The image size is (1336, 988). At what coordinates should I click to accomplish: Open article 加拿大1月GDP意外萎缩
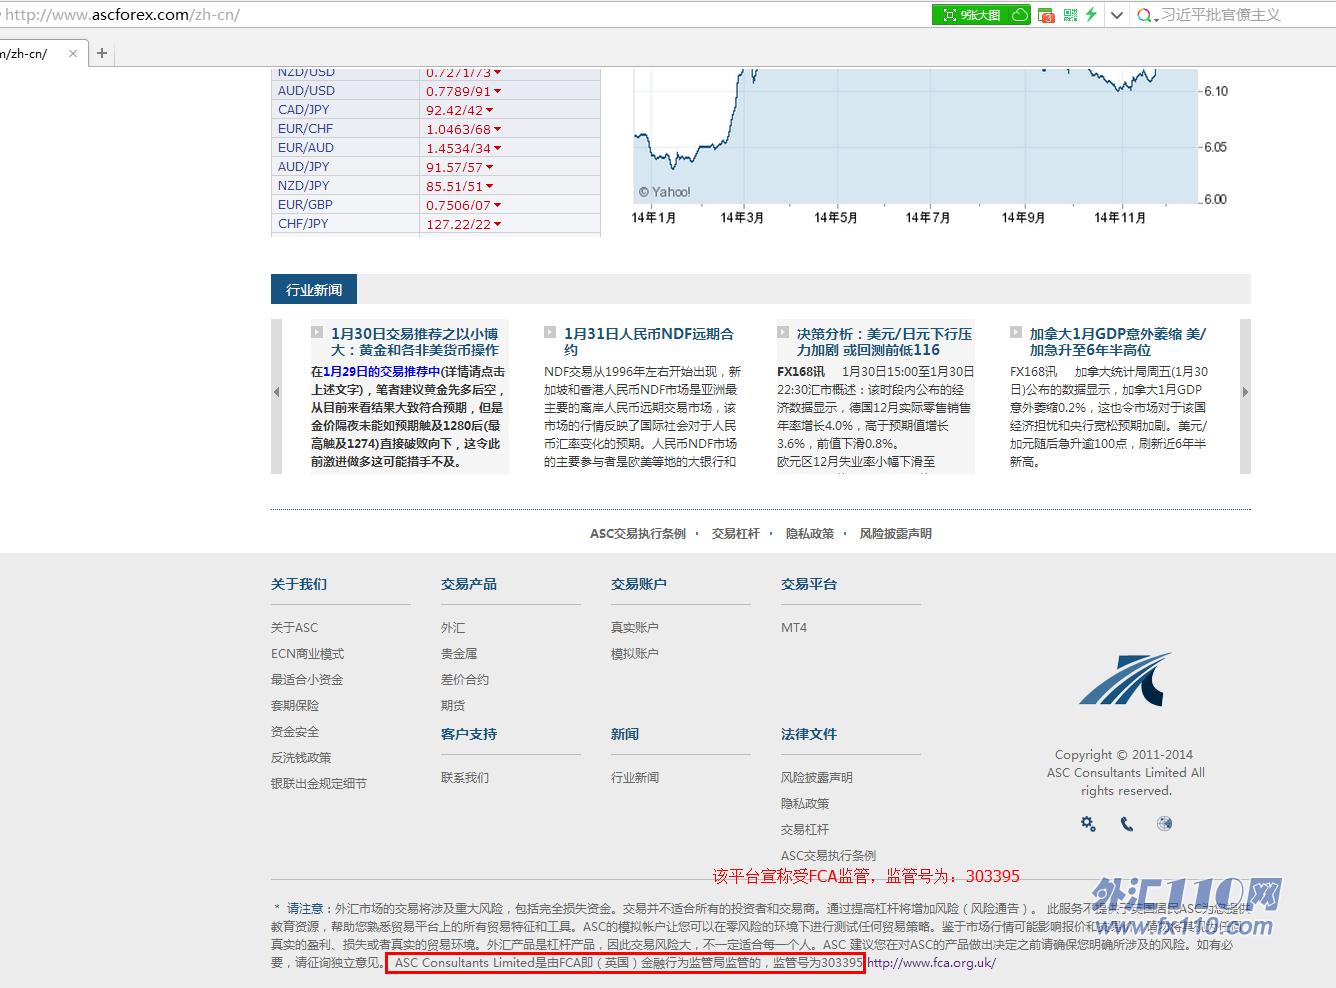click(1118, 342)
